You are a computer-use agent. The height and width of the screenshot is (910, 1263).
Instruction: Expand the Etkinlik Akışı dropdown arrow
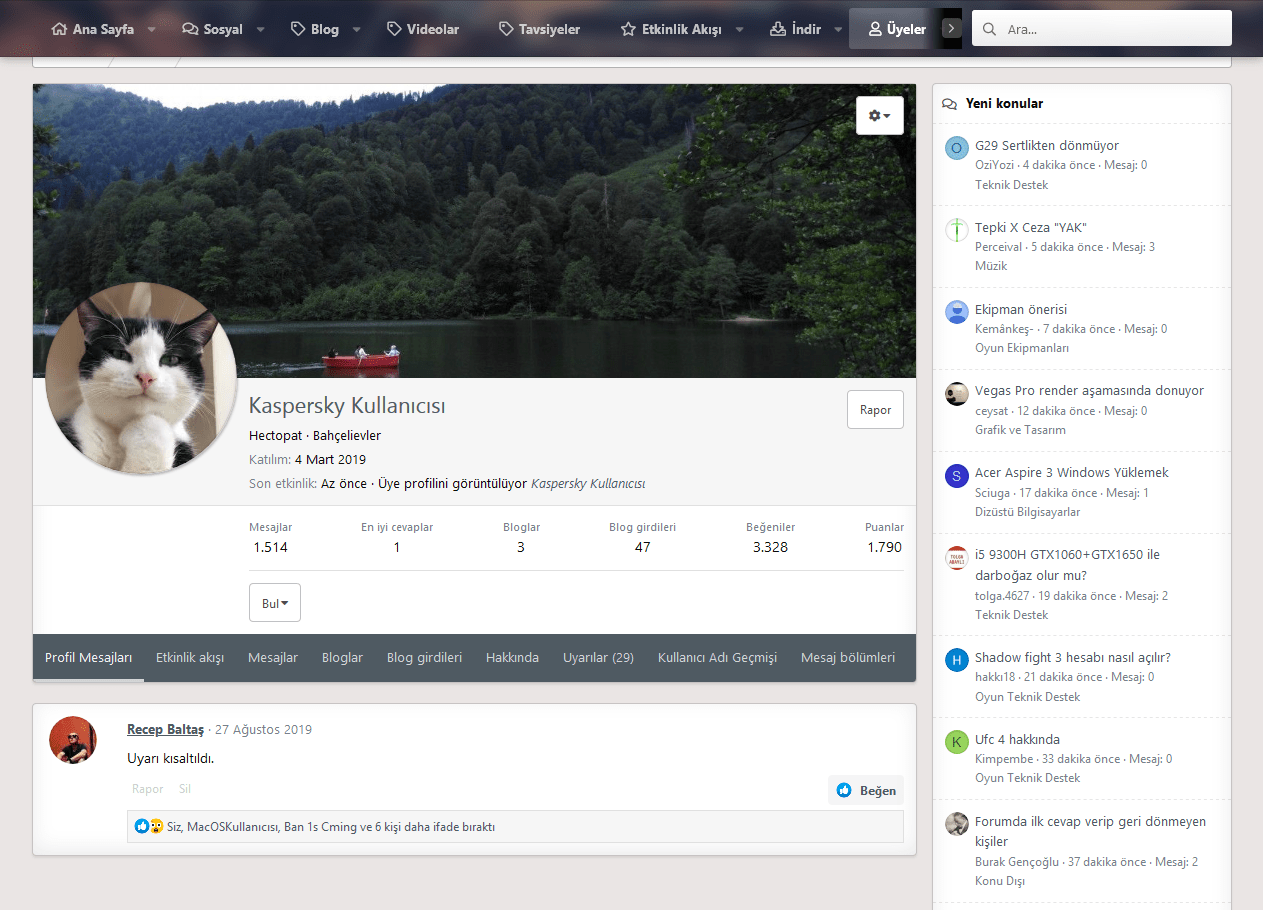[x=740, y=29]
